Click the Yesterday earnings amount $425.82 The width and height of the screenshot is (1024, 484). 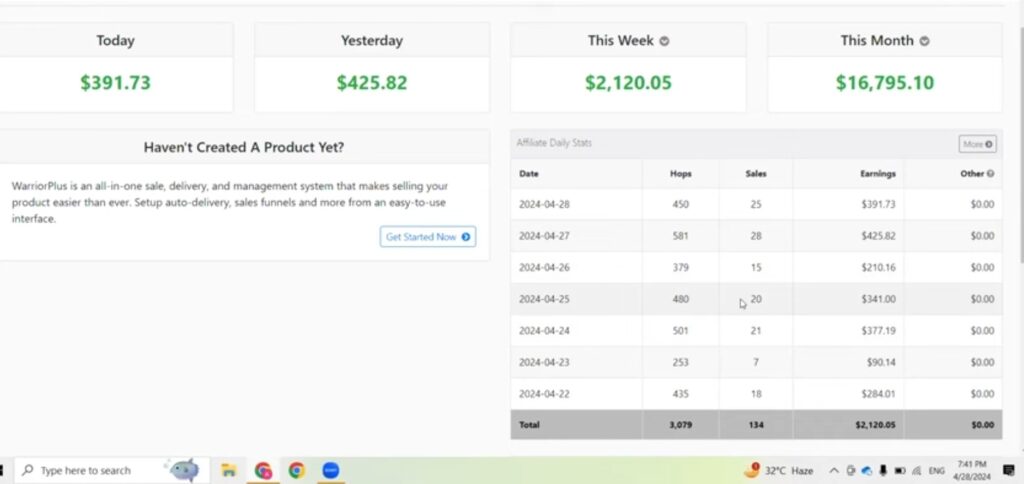coord(371,83)
